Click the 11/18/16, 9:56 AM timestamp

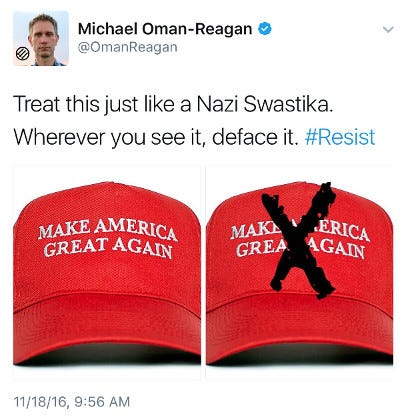(x=72, y=402)
